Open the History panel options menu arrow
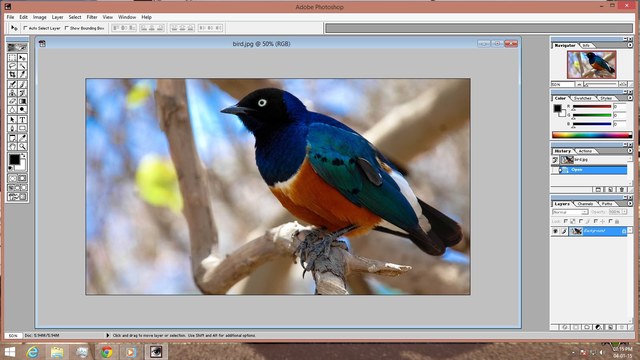 [x=630, y=151]
